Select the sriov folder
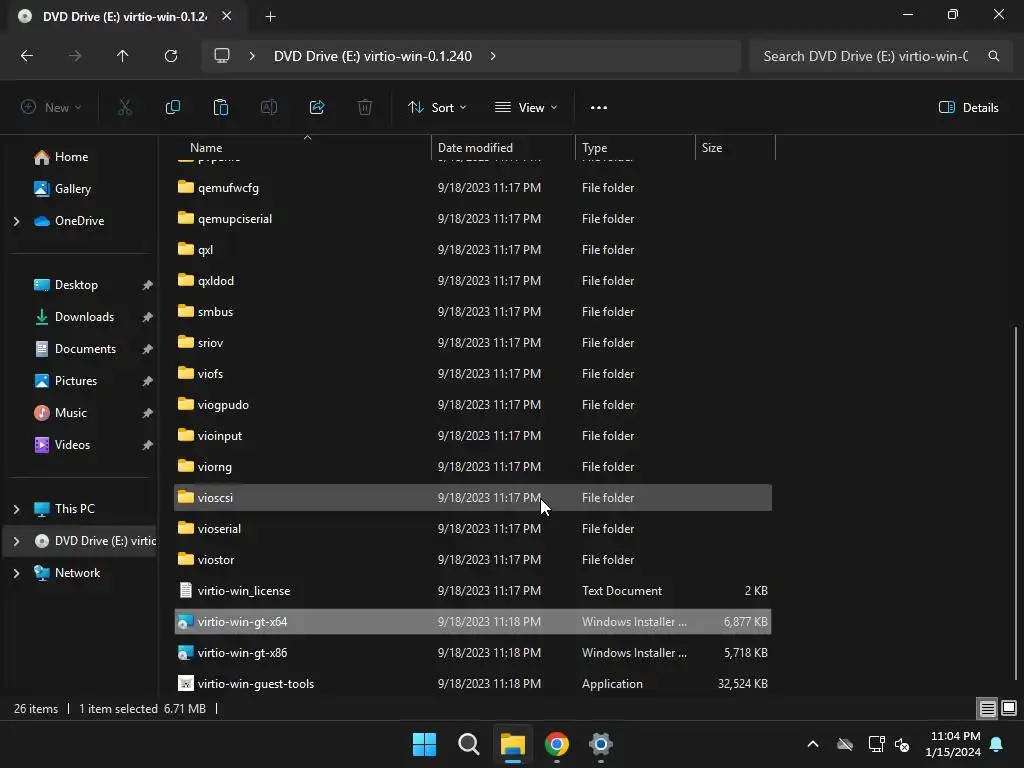Image resolution: width=1024 pixels, height=768 pixels. (473, 343)
